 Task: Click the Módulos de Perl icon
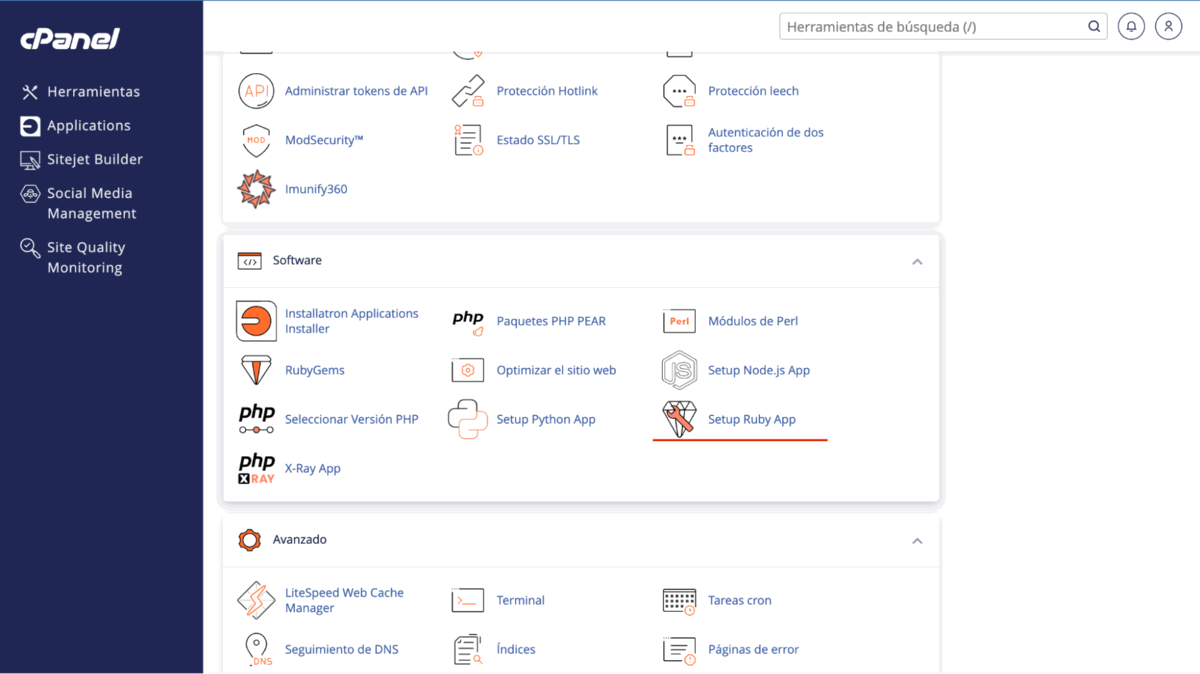[x=680, y=321]
